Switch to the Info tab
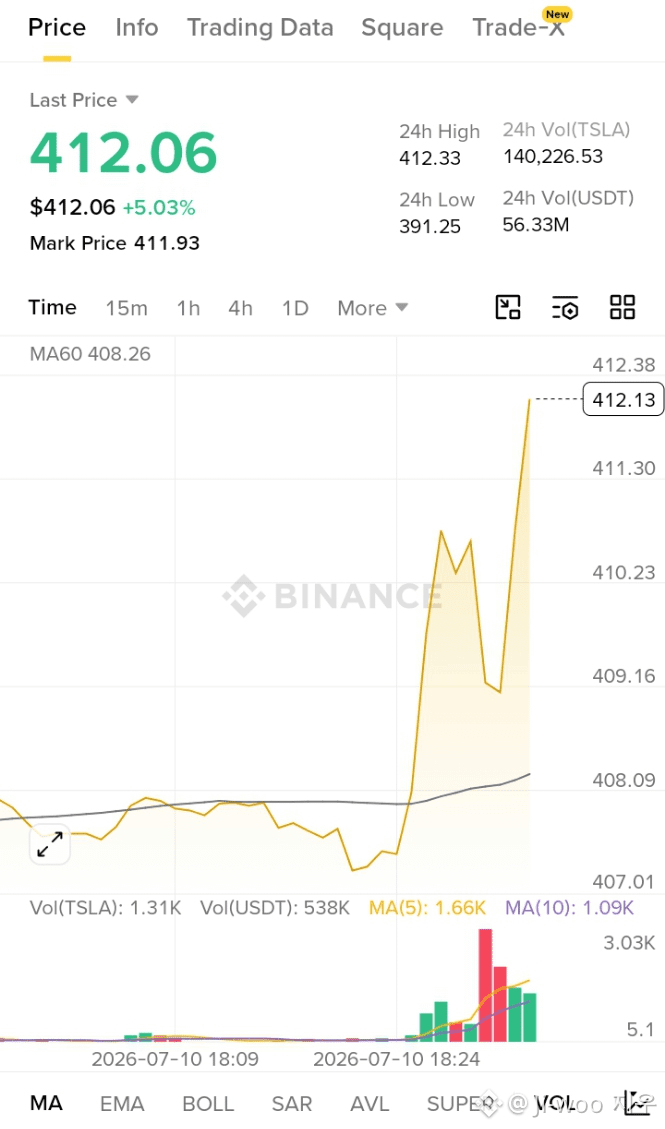Screen dimensions: 665x1129 click(137, 27)
